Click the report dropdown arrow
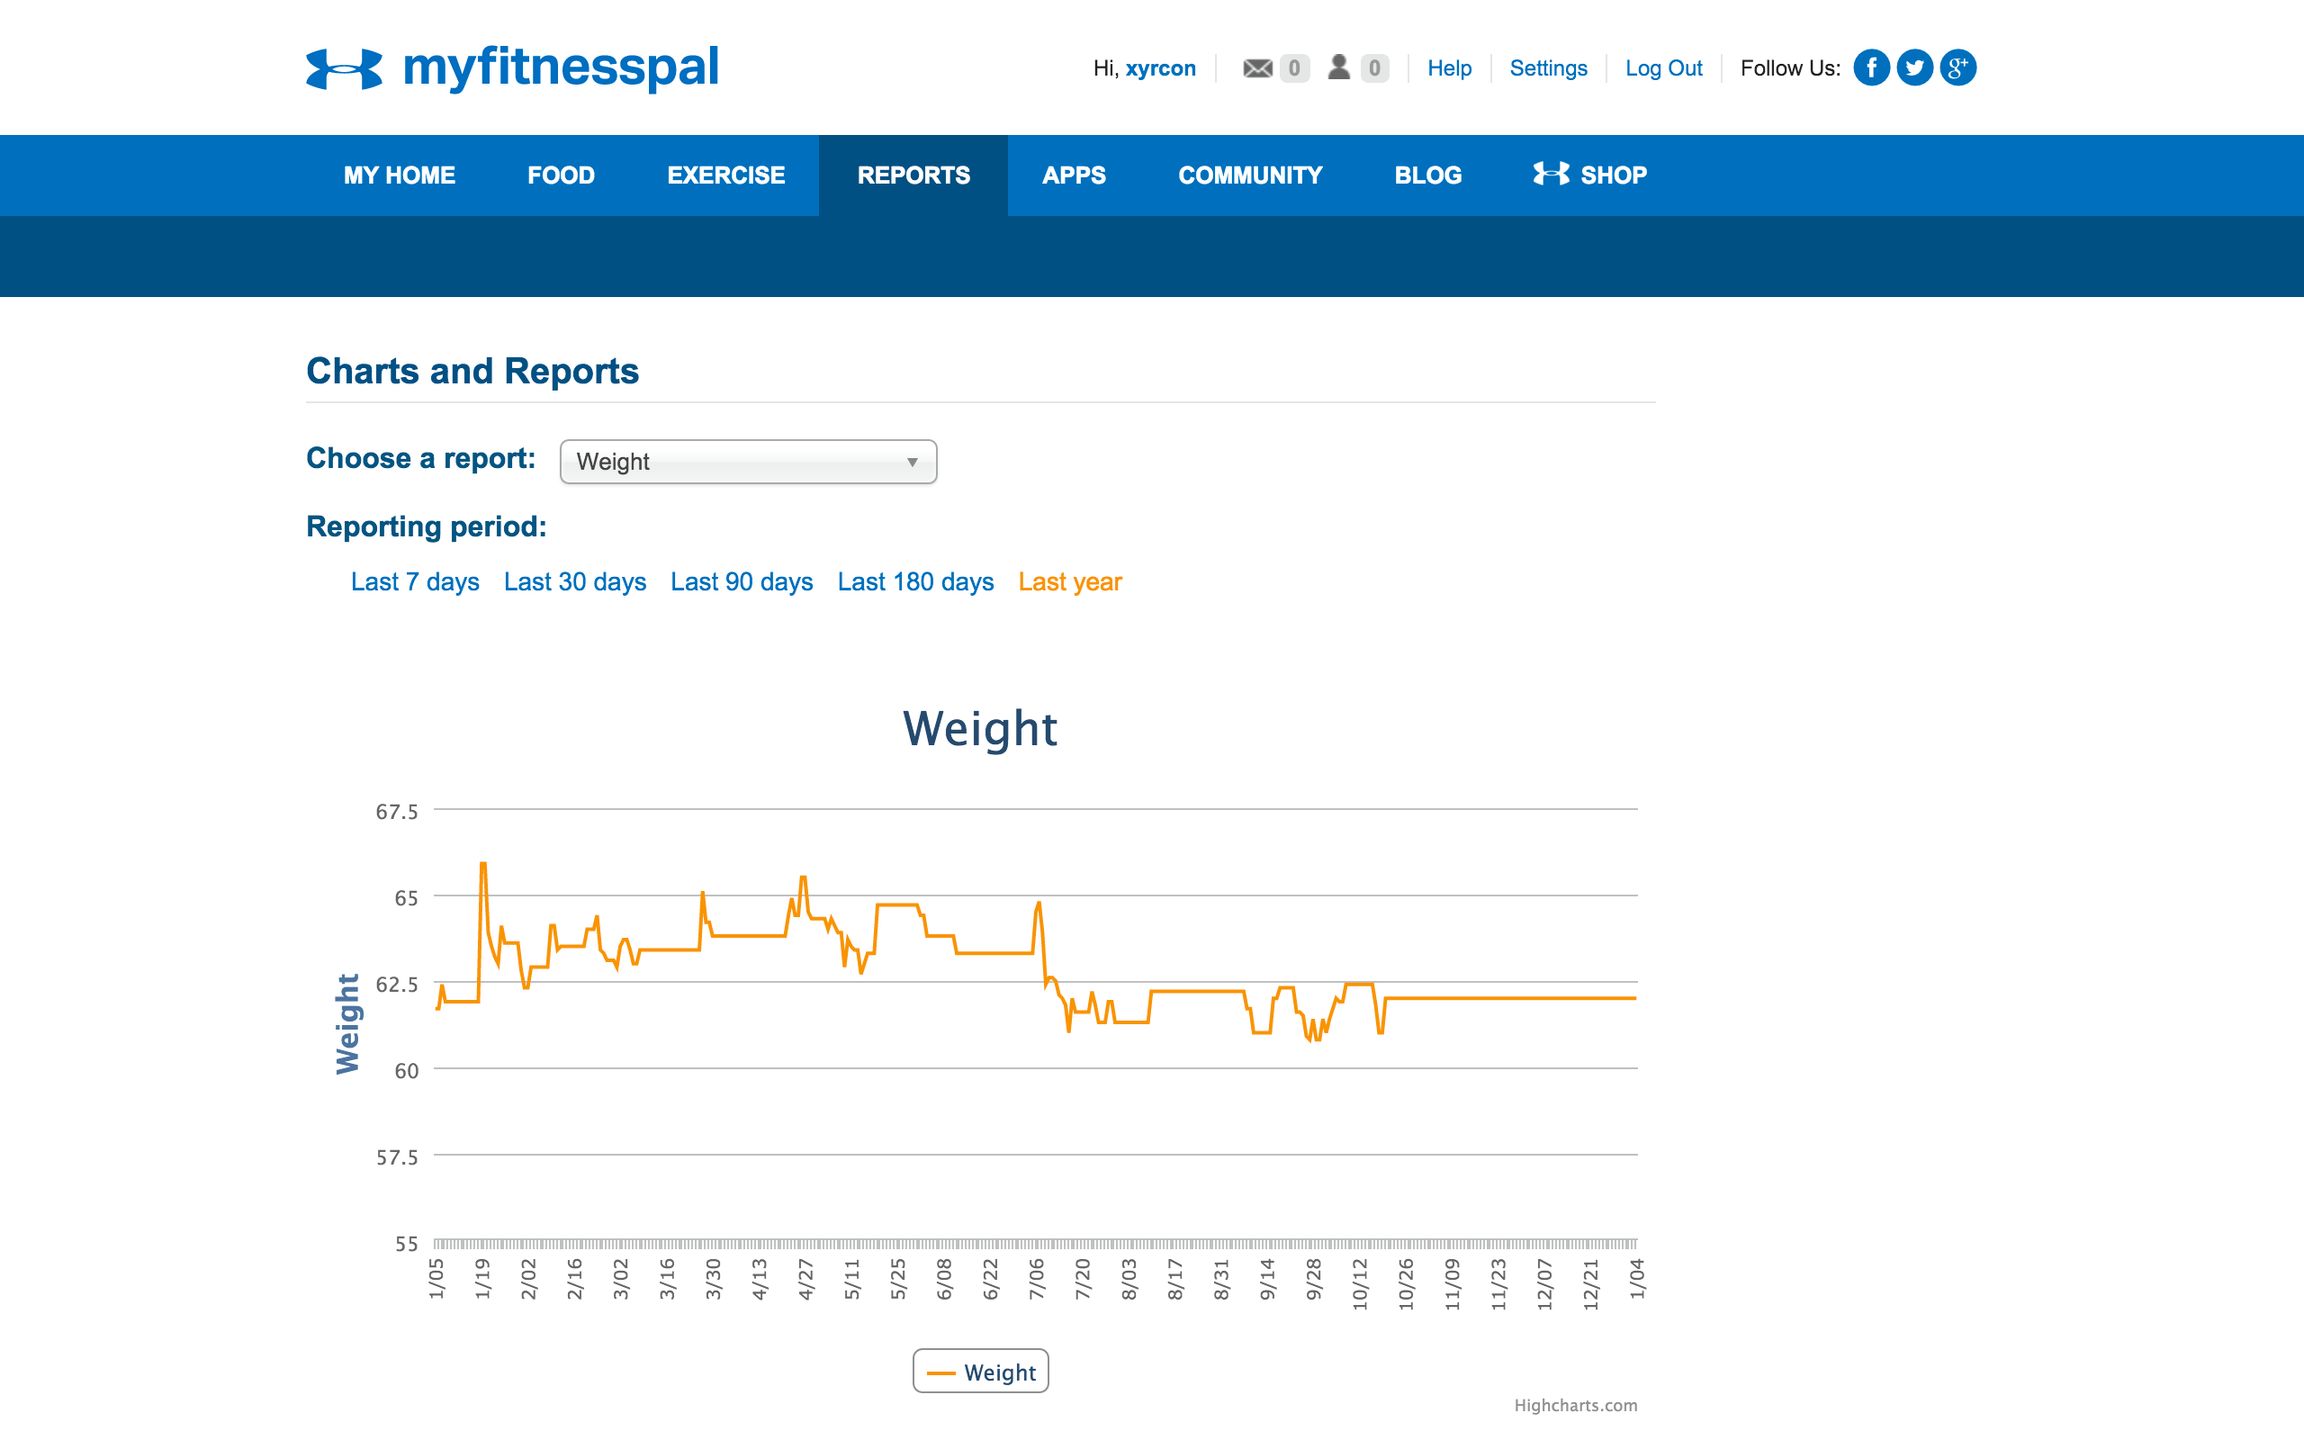Screen dimensions: 2304x1440 point(912,462)
